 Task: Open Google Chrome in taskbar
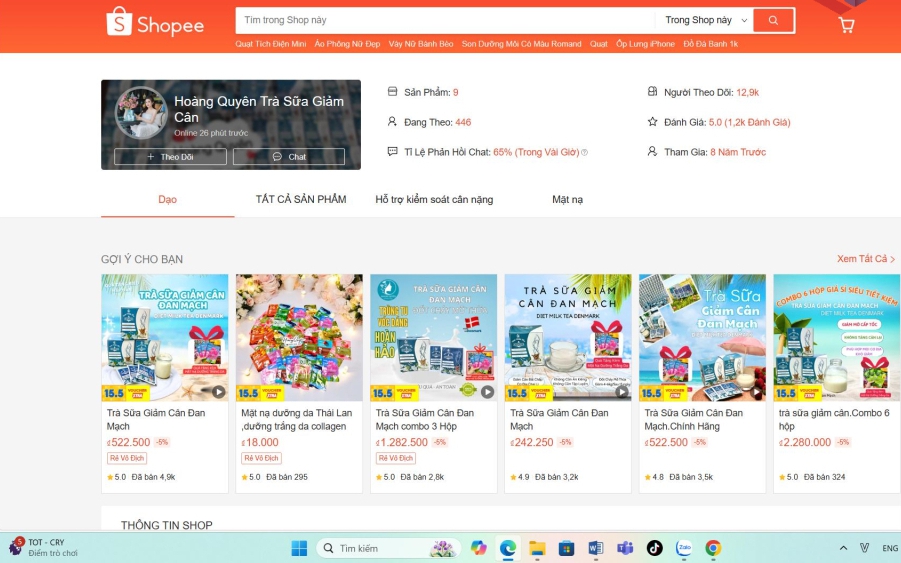pyautogui.click(x=713, y=548)
